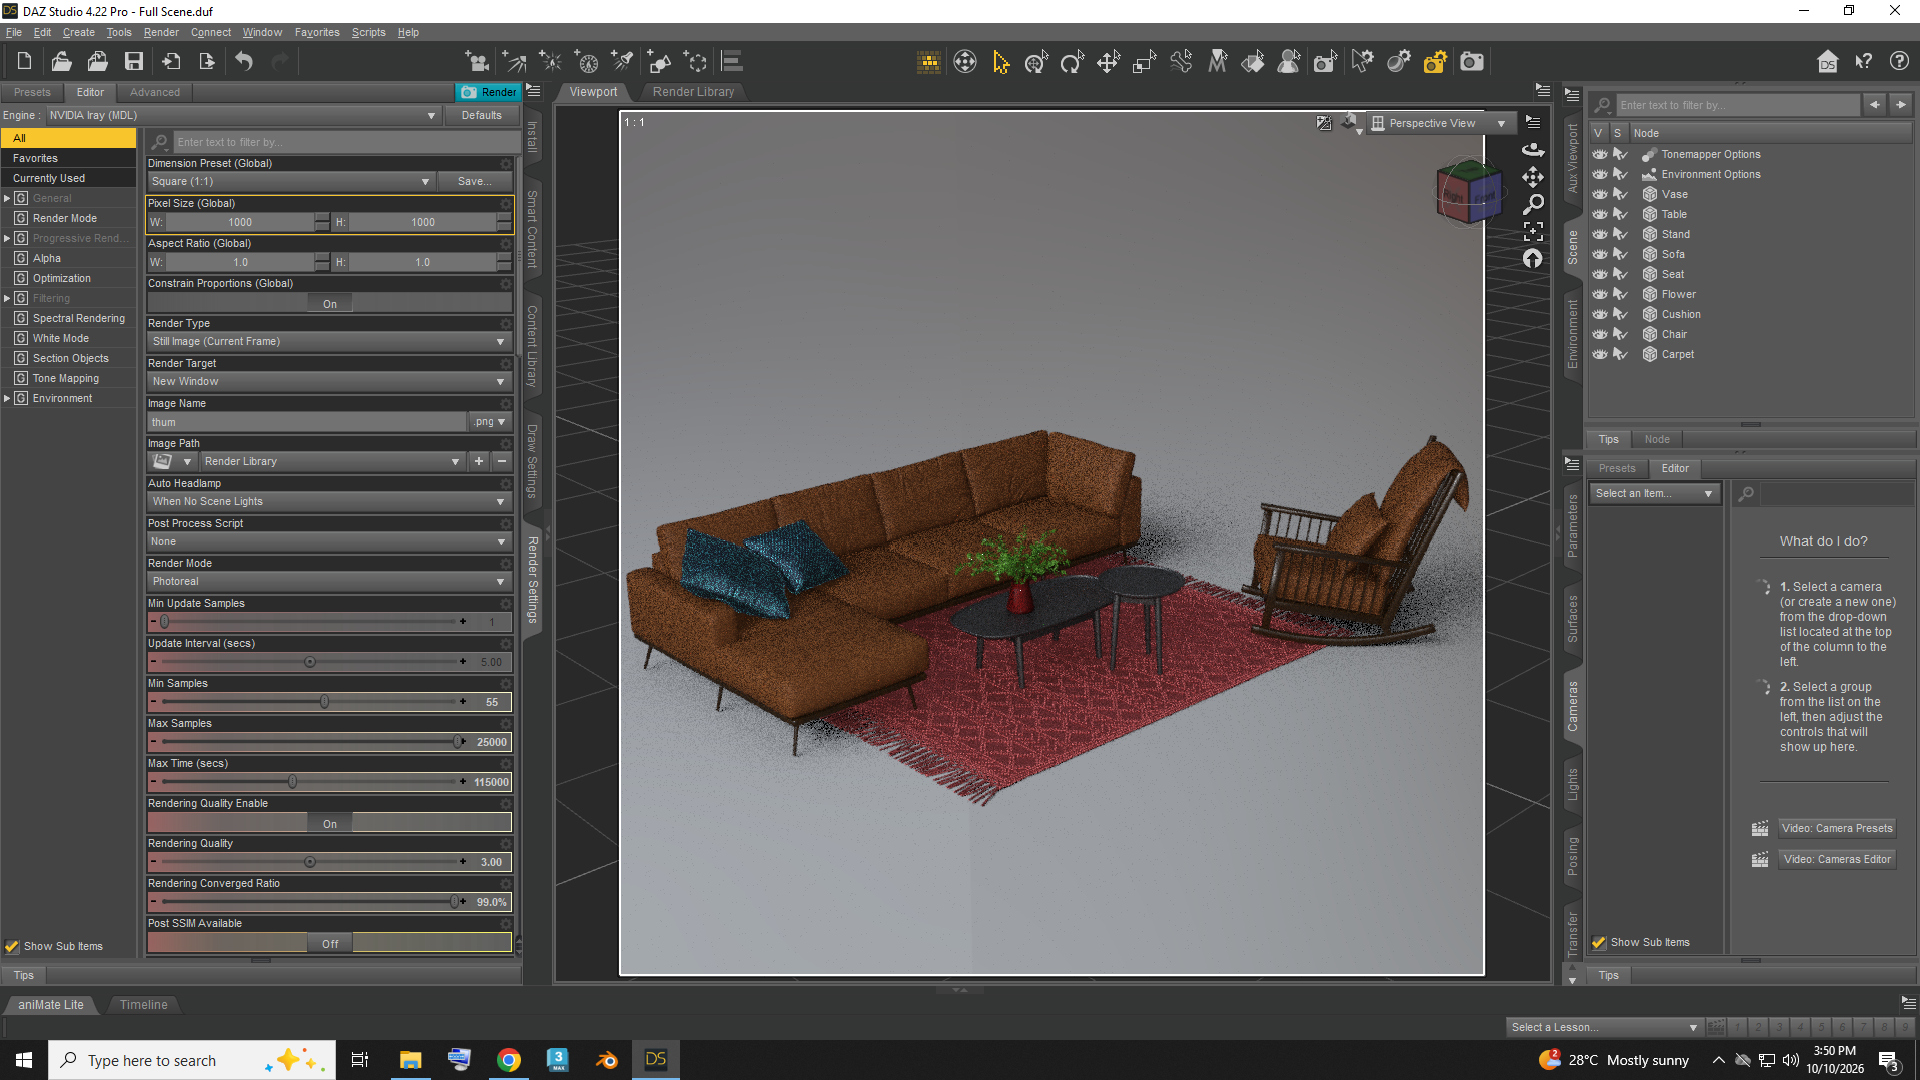Viewport: 1920px width, 1080px height.
Task: Click the Save scene floppy disk icon
Action: (x=133, y=62)
